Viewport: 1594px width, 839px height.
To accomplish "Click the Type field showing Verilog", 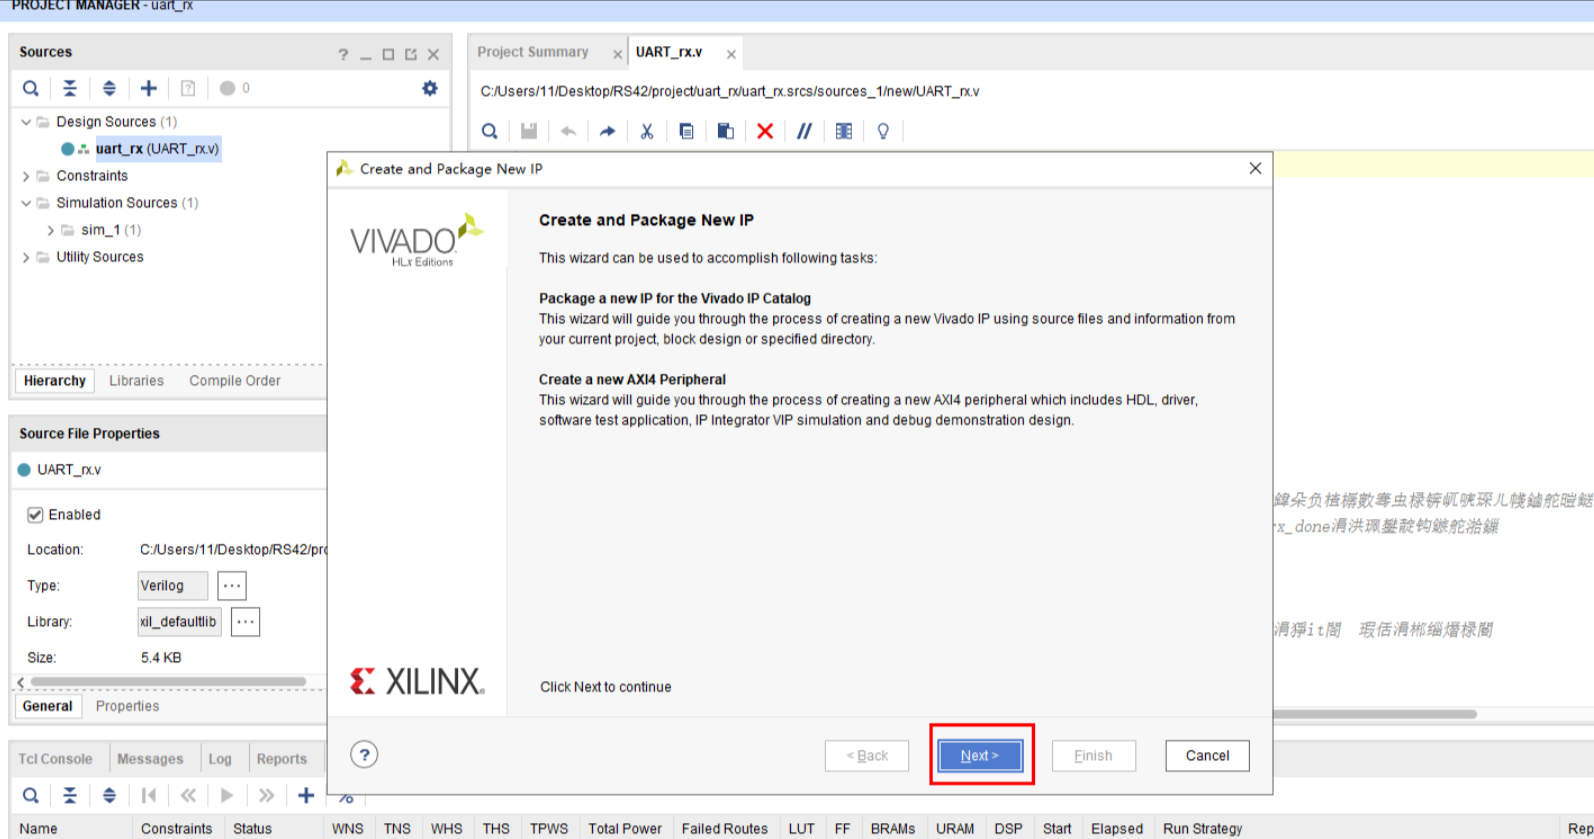I will click(x=173, y=585).
